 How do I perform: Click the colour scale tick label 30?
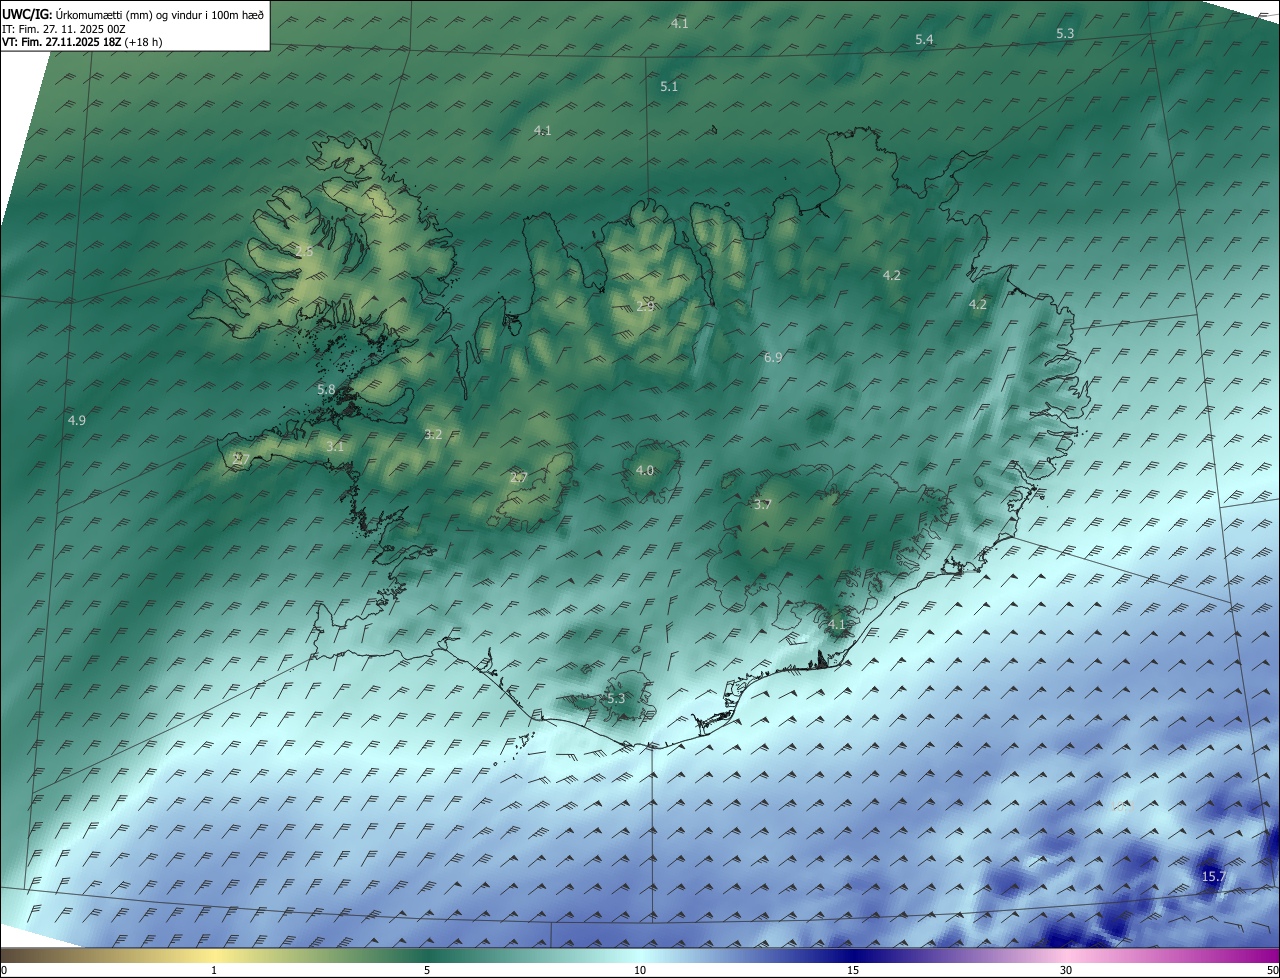[x=1066, y=970]
